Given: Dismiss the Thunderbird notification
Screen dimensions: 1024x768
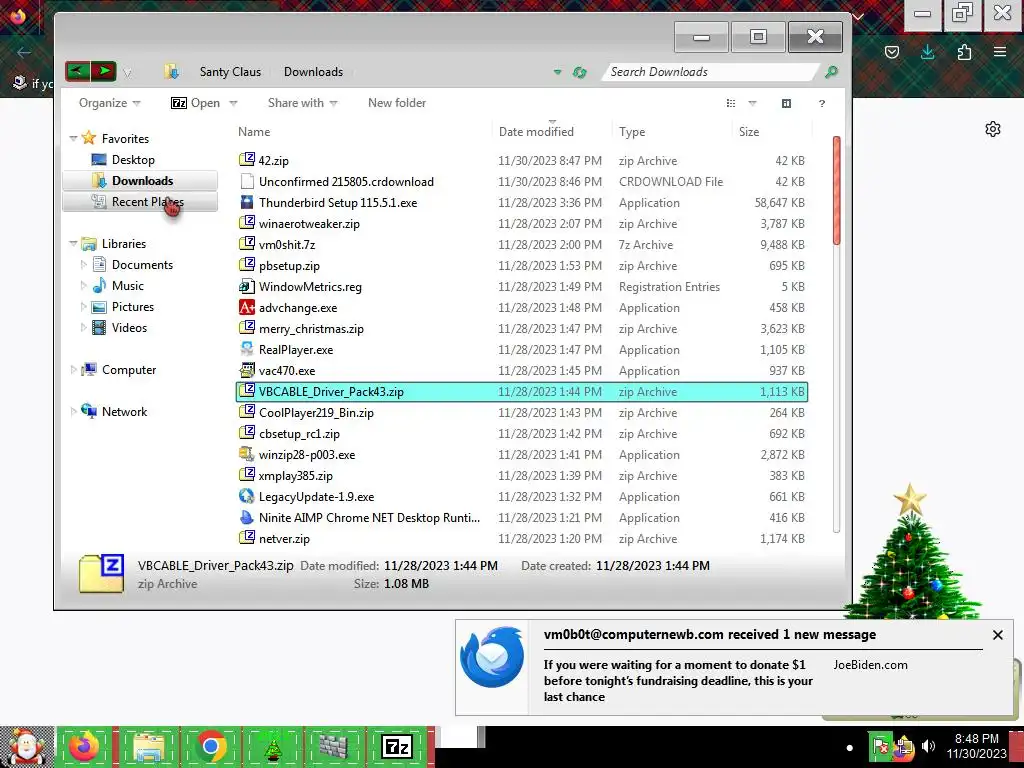Looking at the screenshot, I should click(997, 635).
